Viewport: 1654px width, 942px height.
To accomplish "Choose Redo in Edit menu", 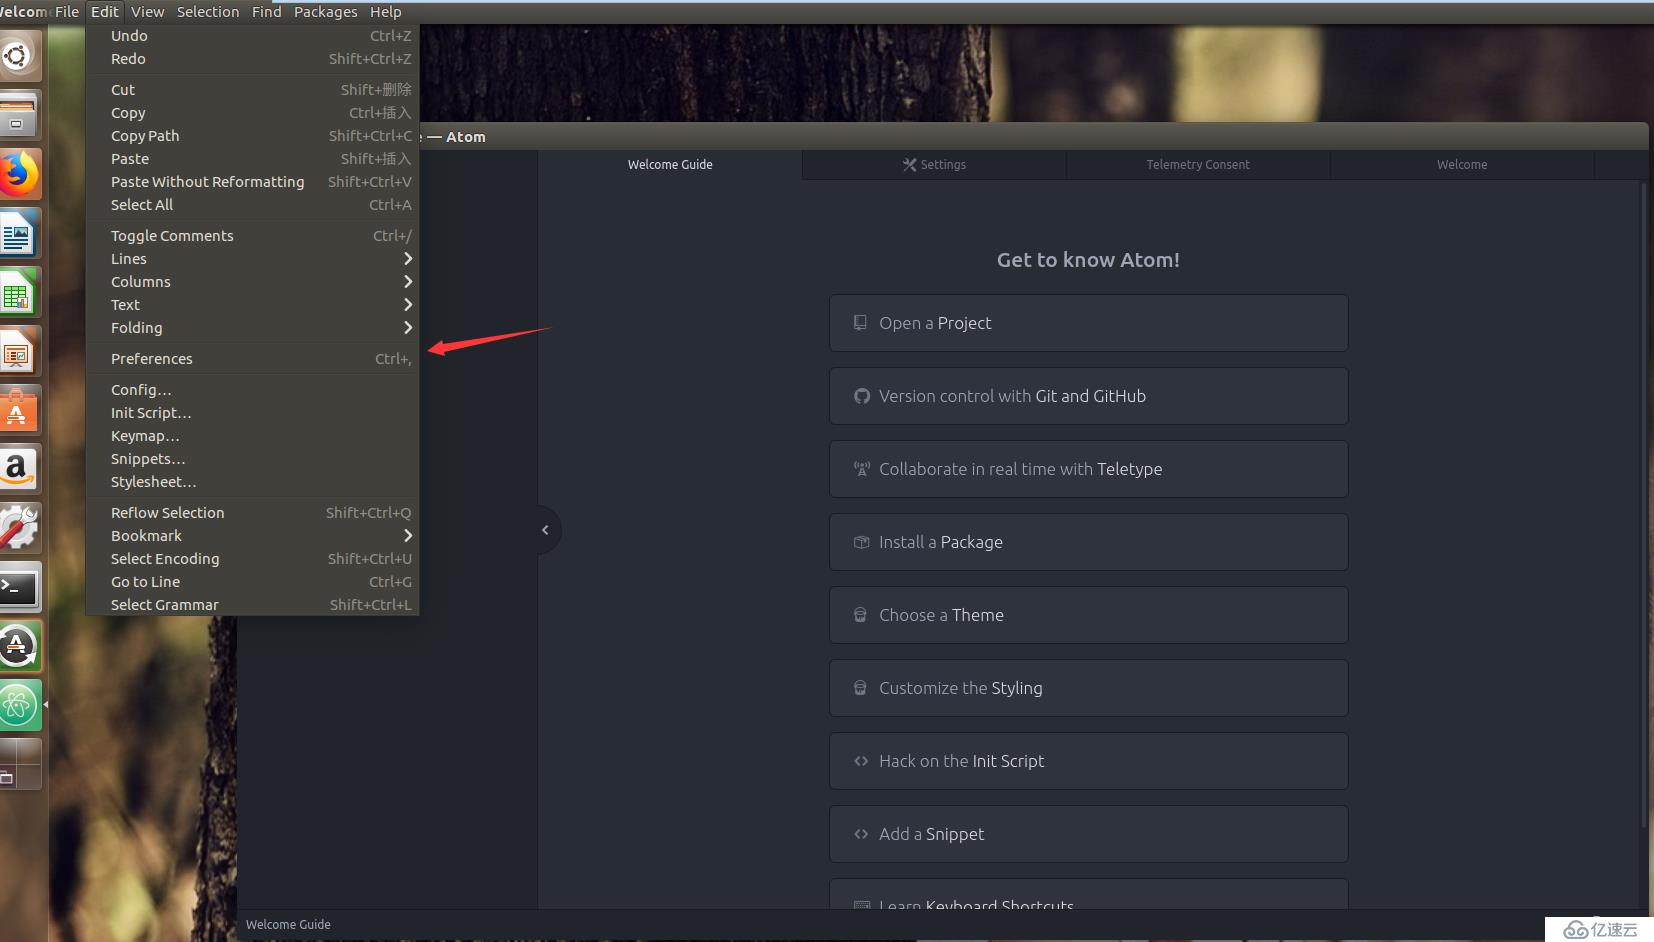I will (252, 59).
